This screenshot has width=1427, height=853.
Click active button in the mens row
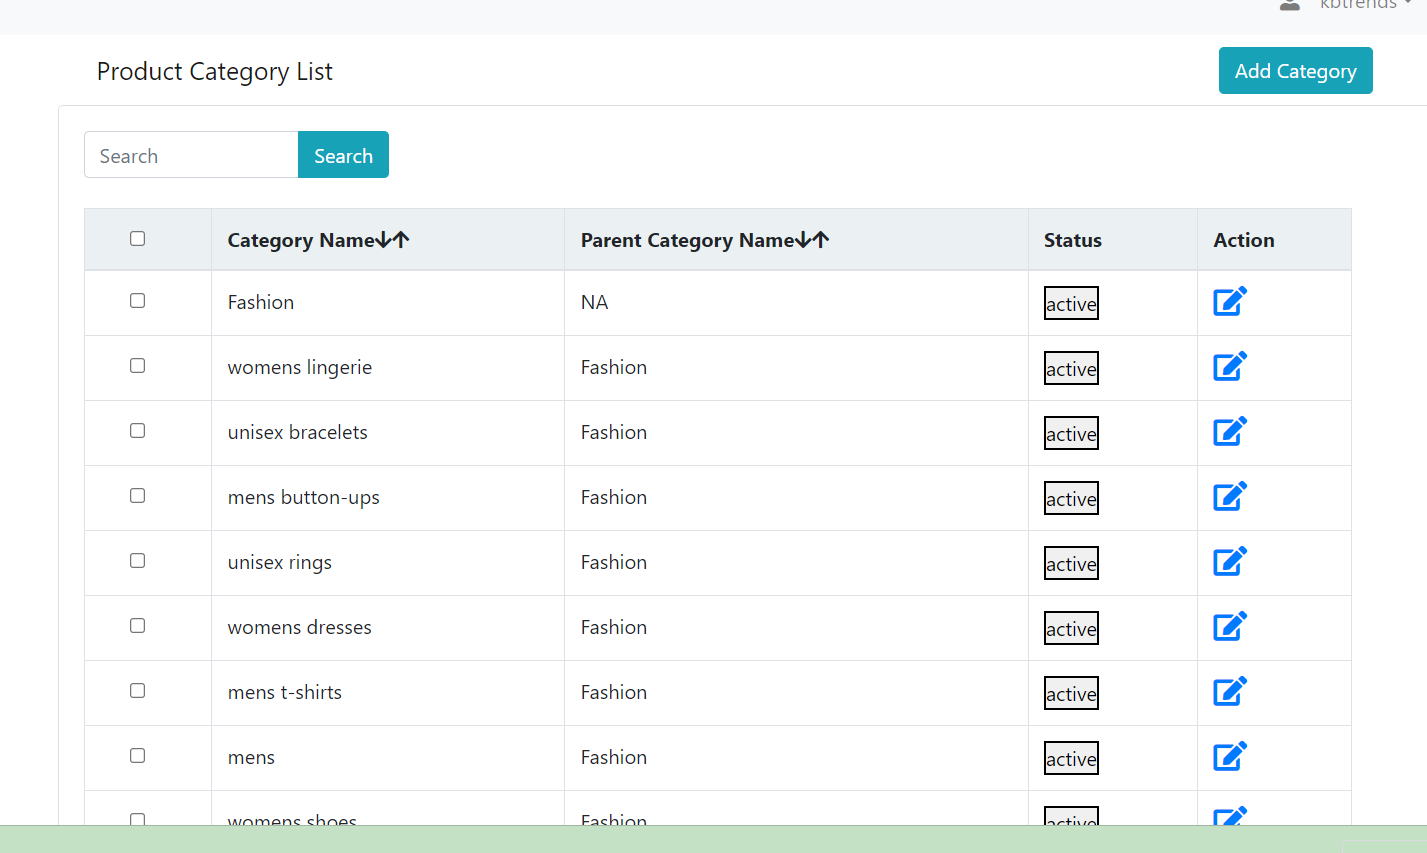(x=1071, y=758)
